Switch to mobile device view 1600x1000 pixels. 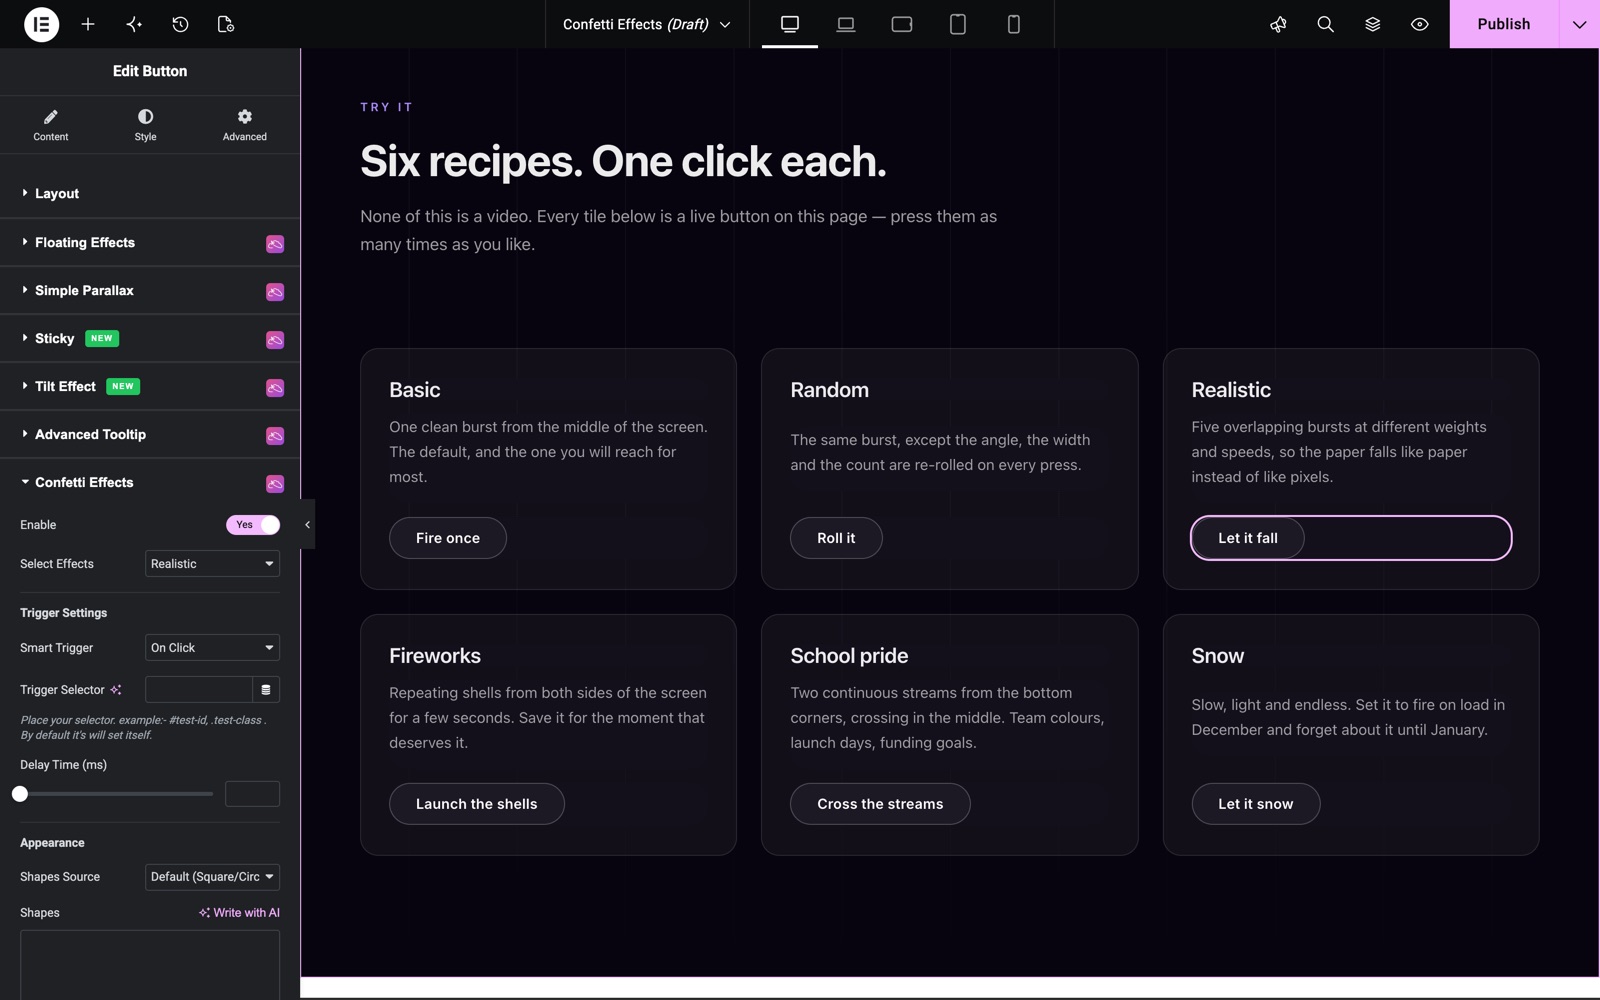1014,24
